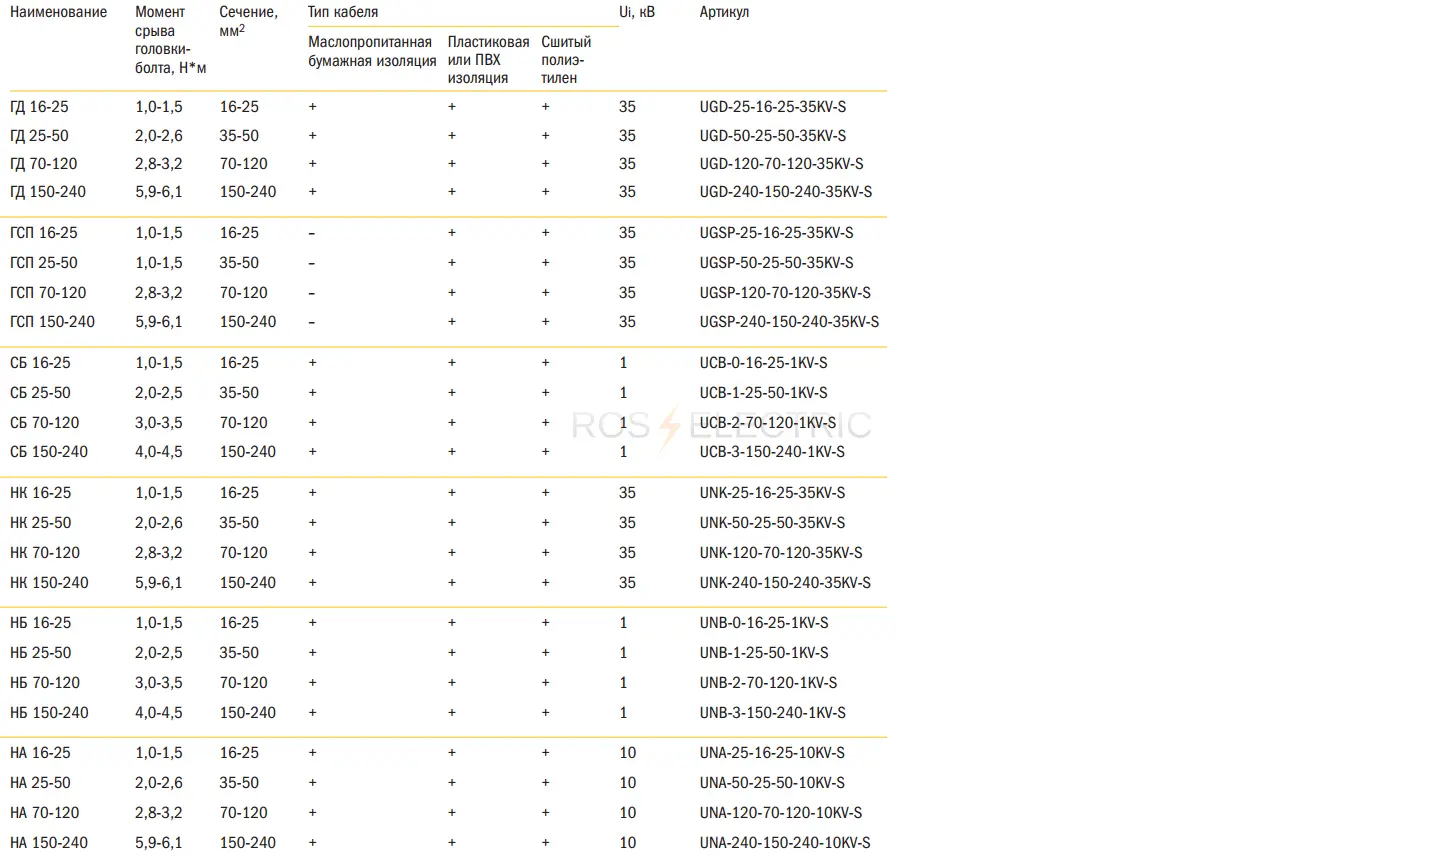
Task: Click article 'UGSP-25-16-25-35KV-S'
Action: (x=777, y=233)
